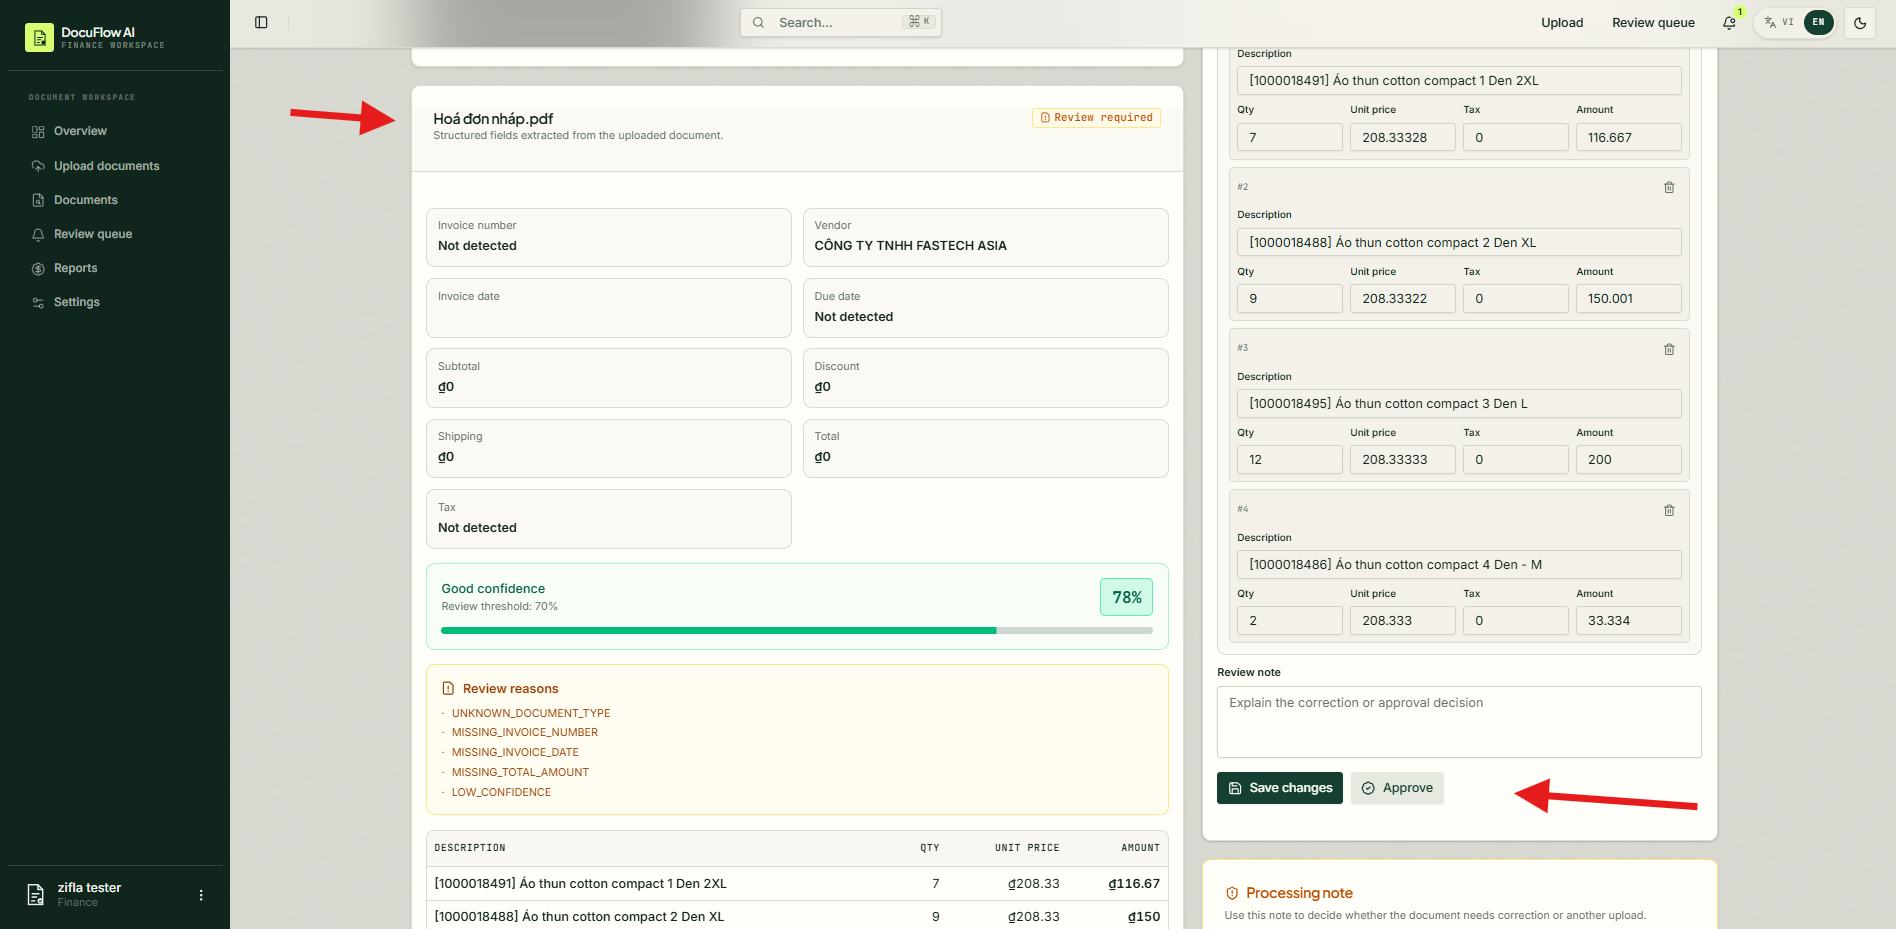Screen dimensions: 1896x929
Task: Edit amount field showing 116.667
Action: click(x=1629, y=137)
